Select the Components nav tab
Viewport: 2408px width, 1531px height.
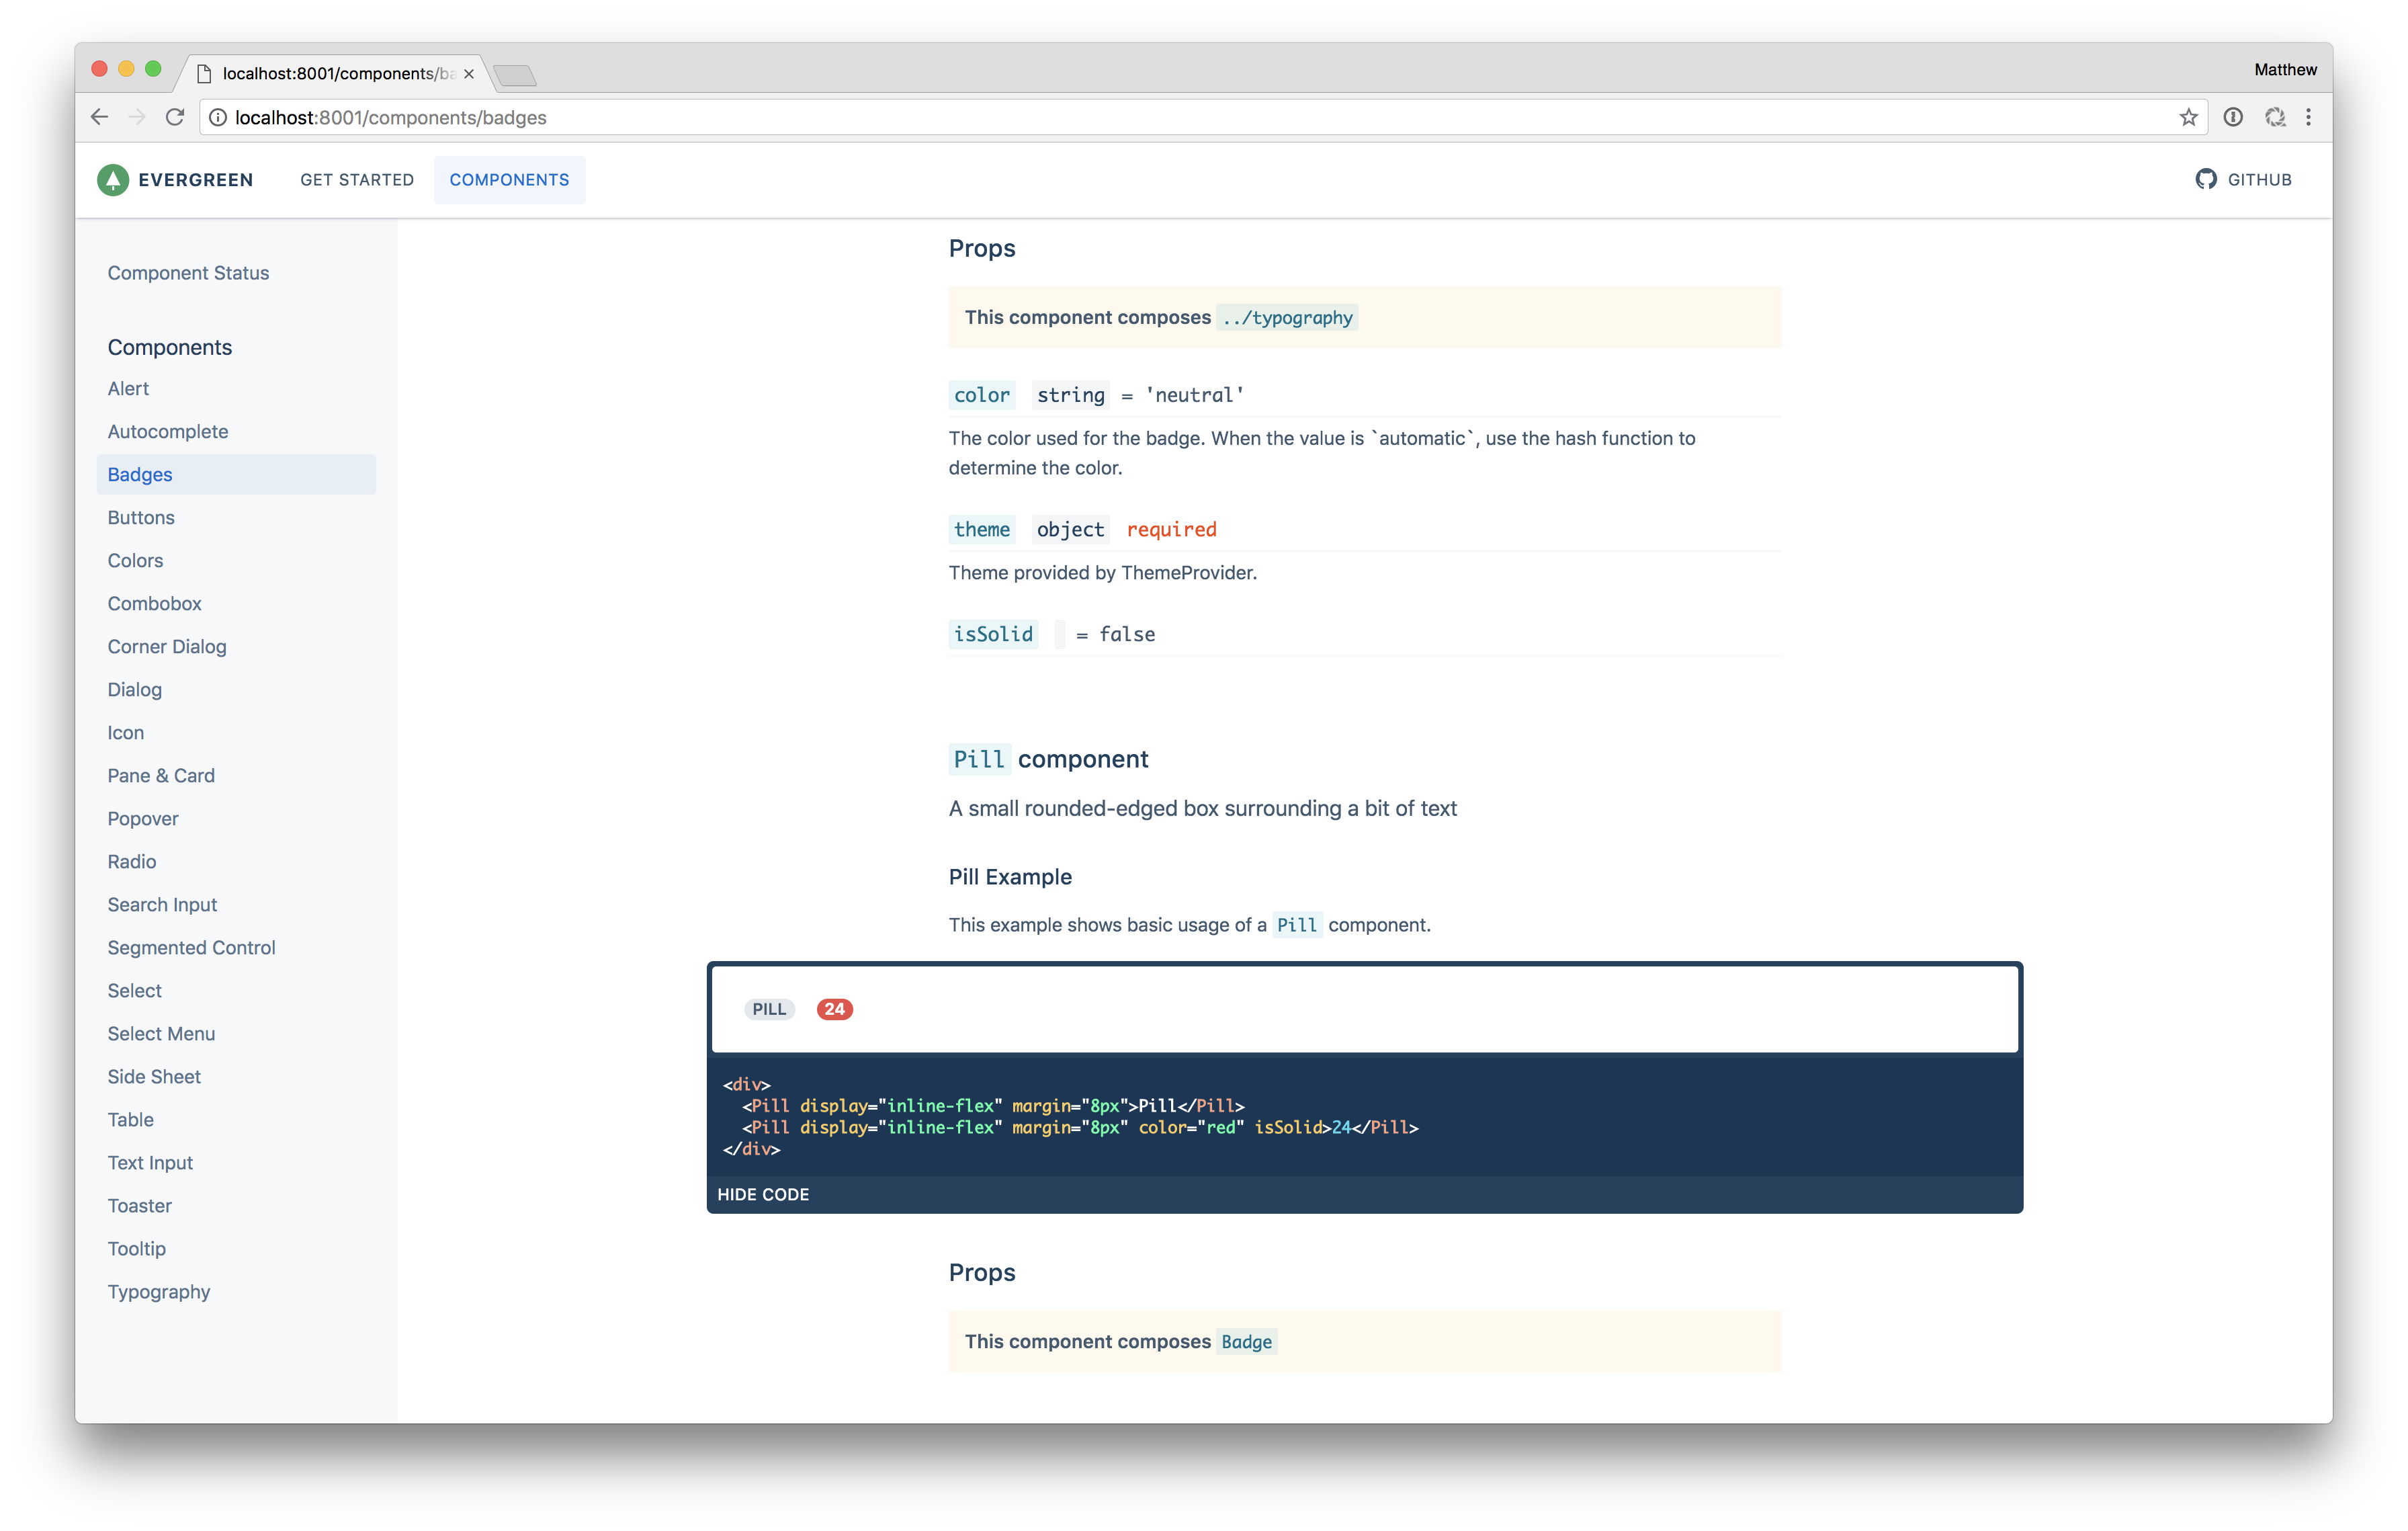pos(509,180)
